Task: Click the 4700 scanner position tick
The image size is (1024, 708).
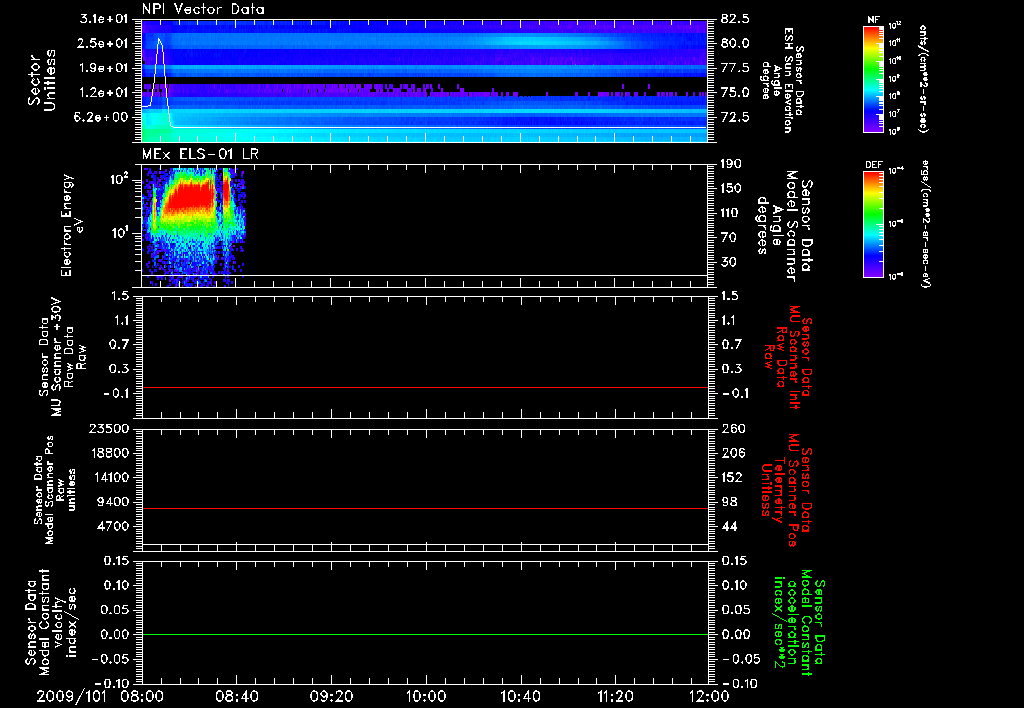Action: click(112, 526)
